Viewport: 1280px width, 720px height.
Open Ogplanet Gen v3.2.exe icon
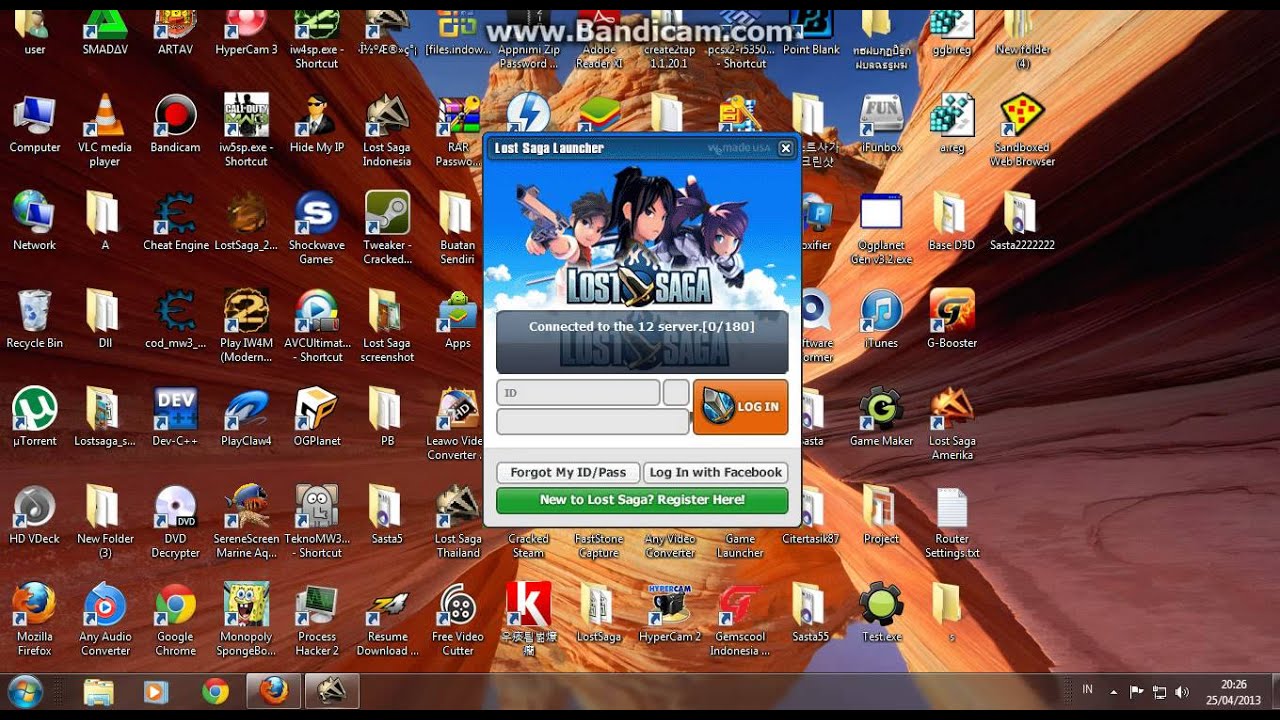click(881, 229)
